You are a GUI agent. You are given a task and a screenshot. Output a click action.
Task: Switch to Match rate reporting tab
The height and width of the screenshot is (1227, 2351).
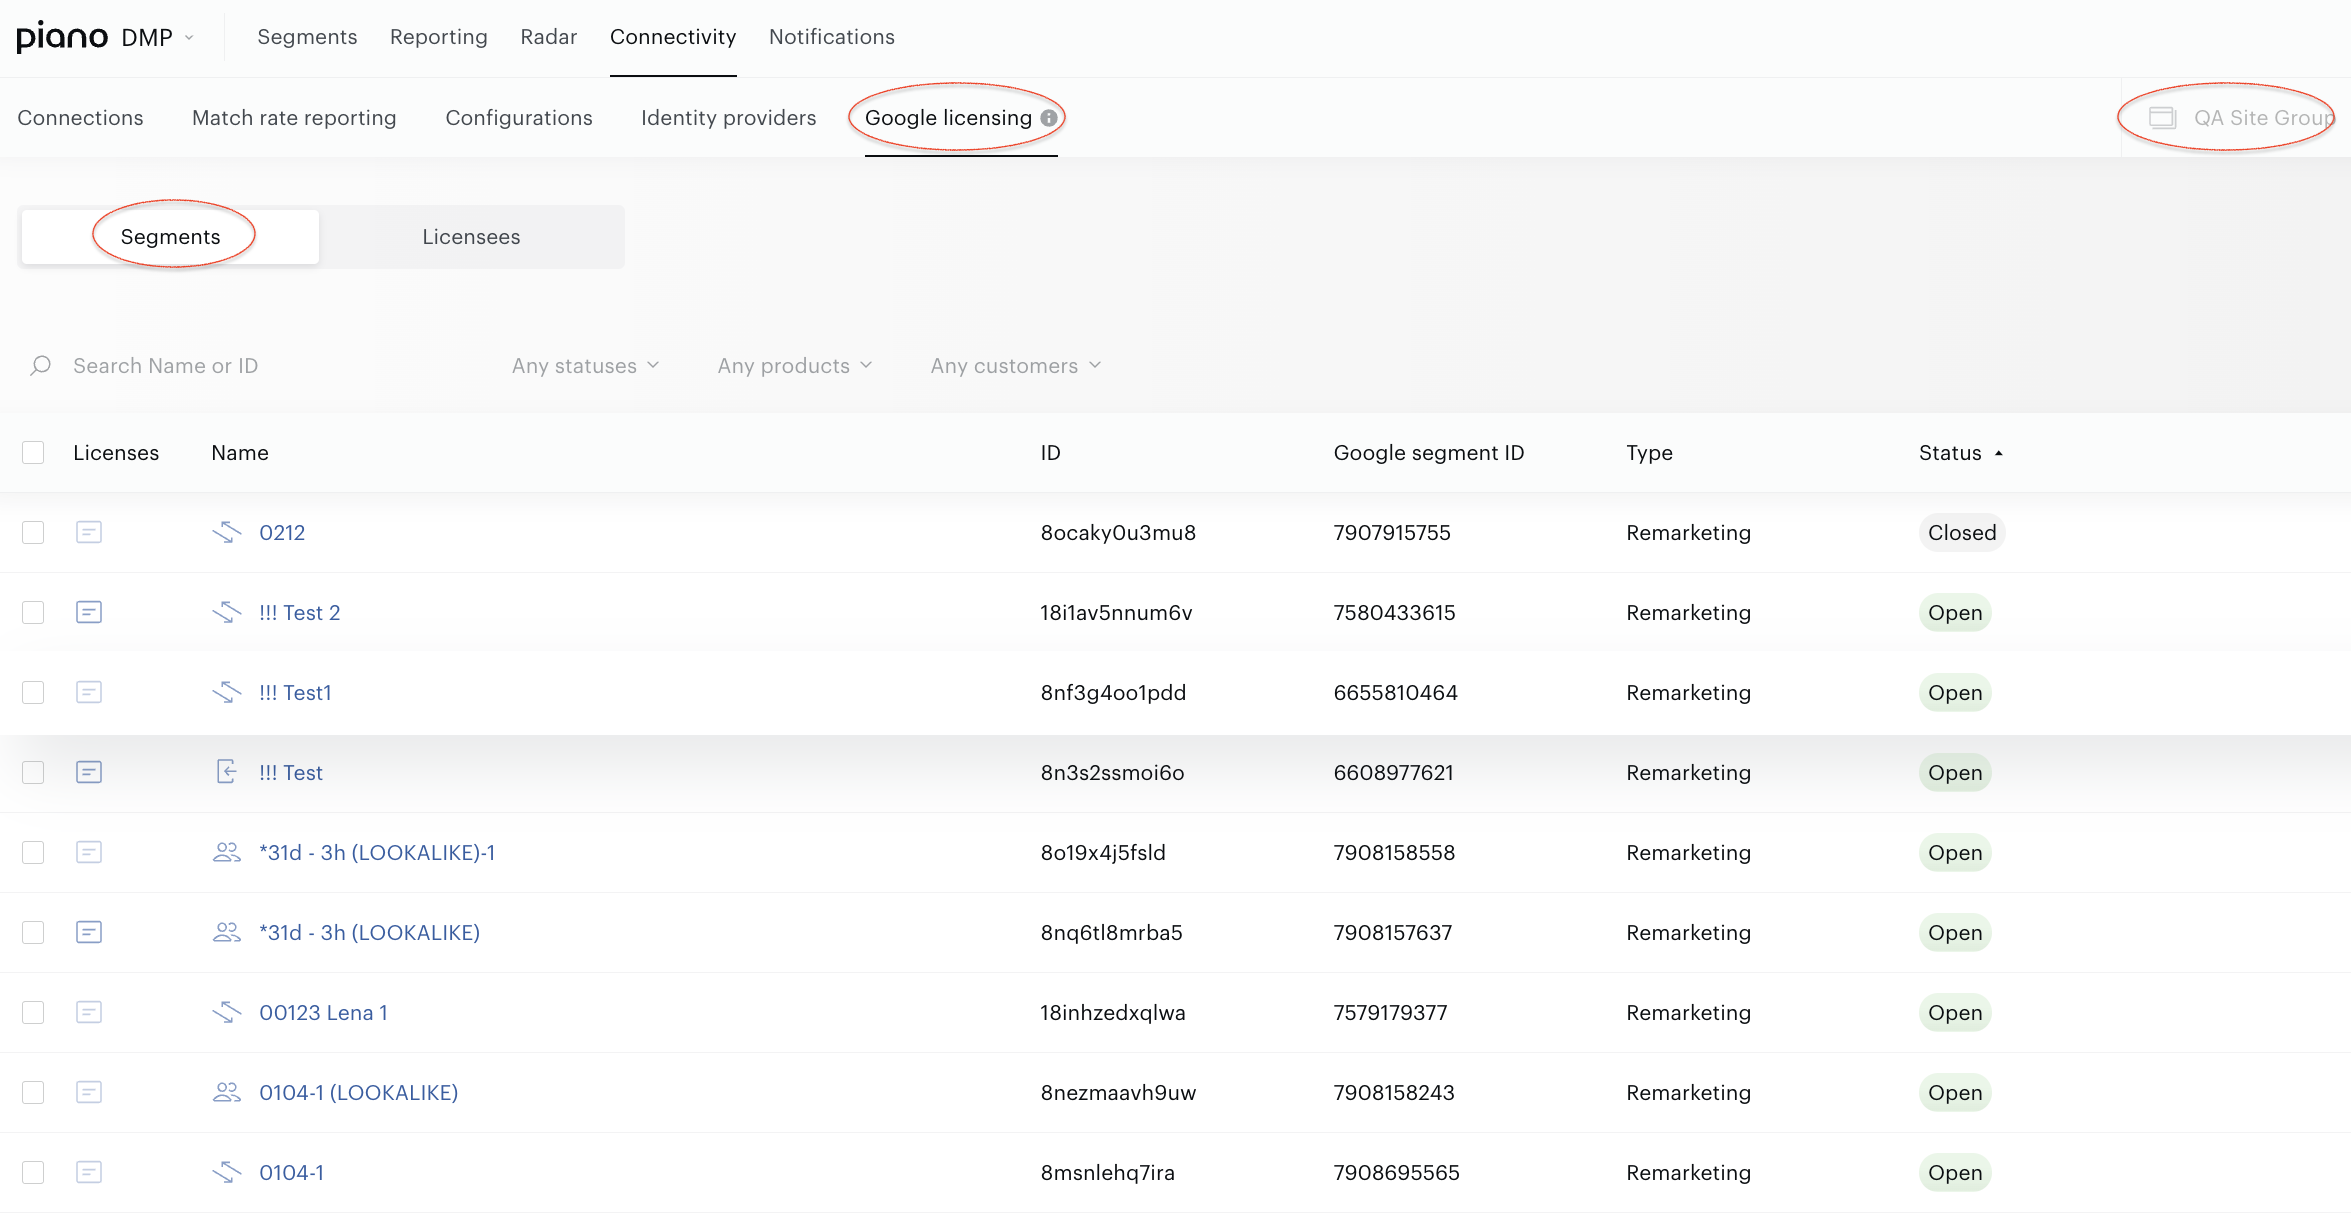tap(294, 118)
